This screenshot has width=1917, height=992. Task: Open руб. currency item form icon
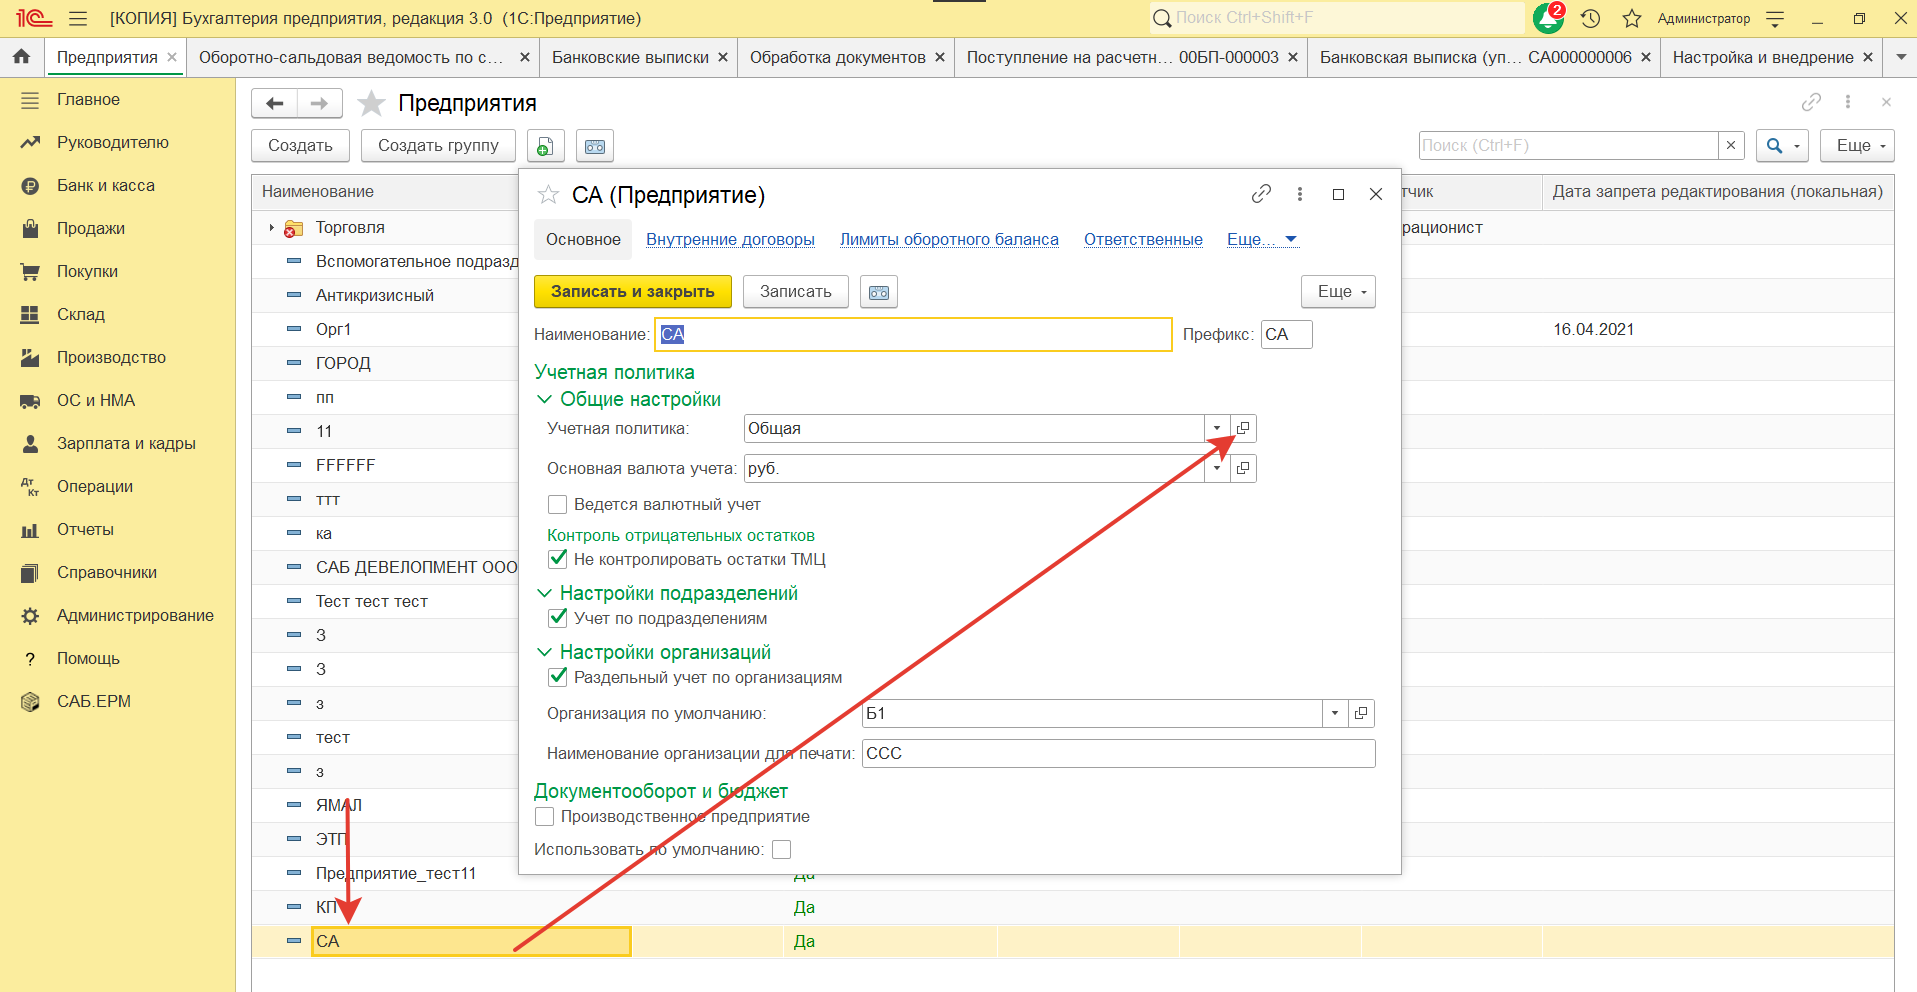(1243, 468)
